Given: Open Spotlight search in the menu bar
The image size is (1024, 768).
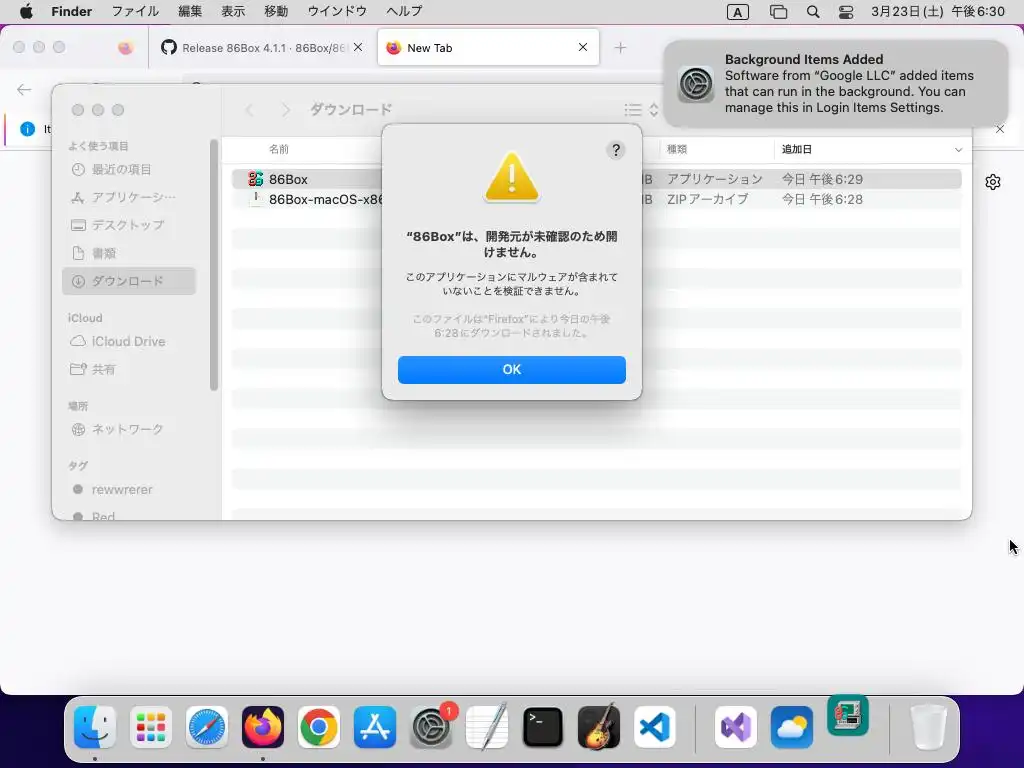Looking at the screenshot, I should pos(812,12).
